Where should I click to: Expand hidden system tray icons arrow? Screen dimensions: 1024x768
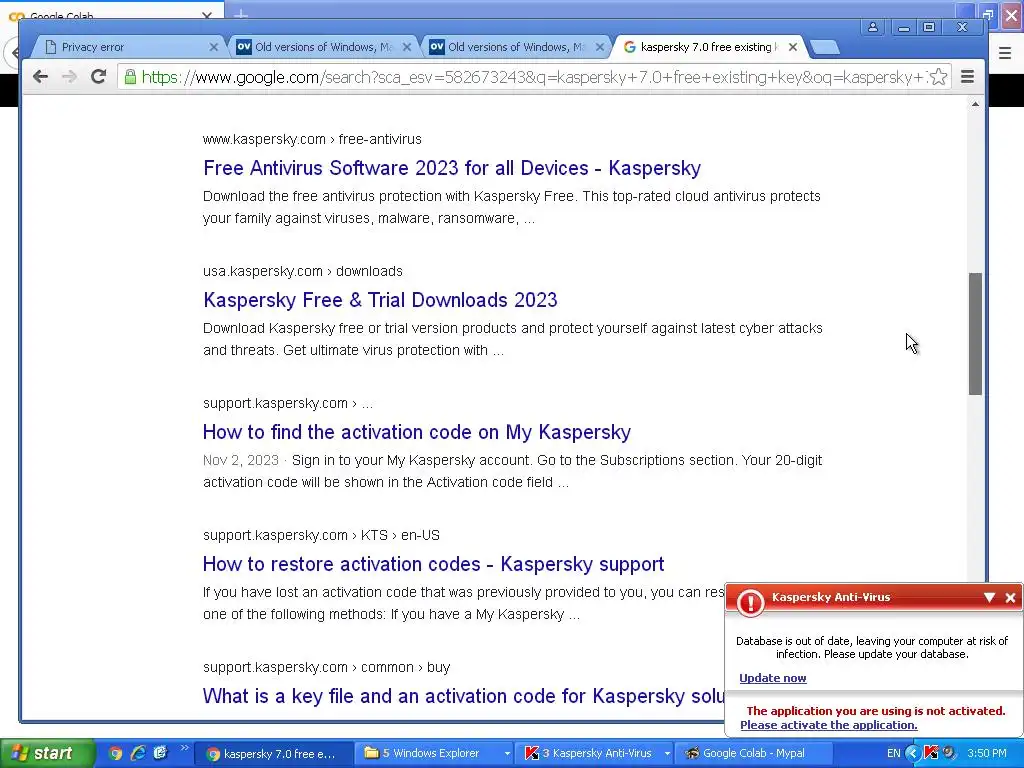(912, 753)
